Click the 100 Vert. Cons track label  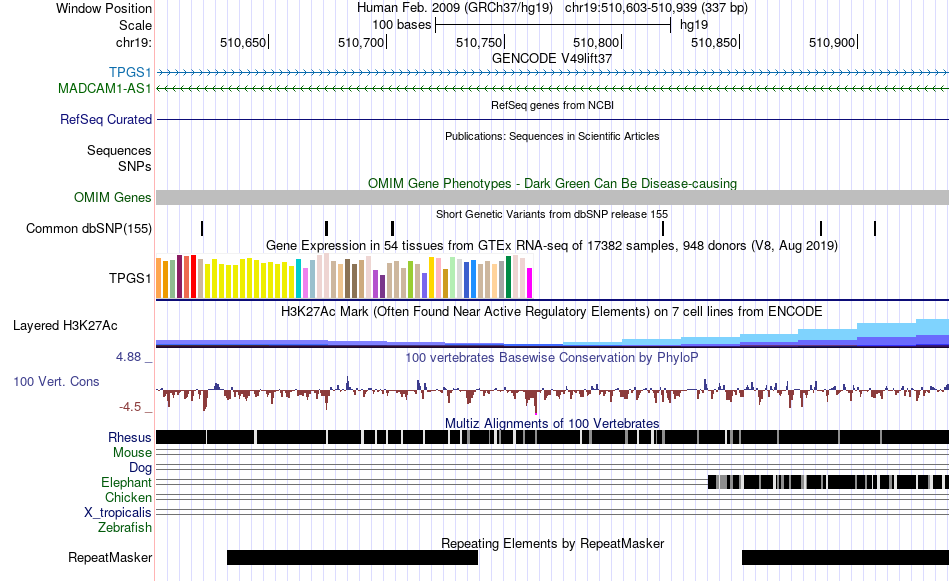tap(56, 382)
